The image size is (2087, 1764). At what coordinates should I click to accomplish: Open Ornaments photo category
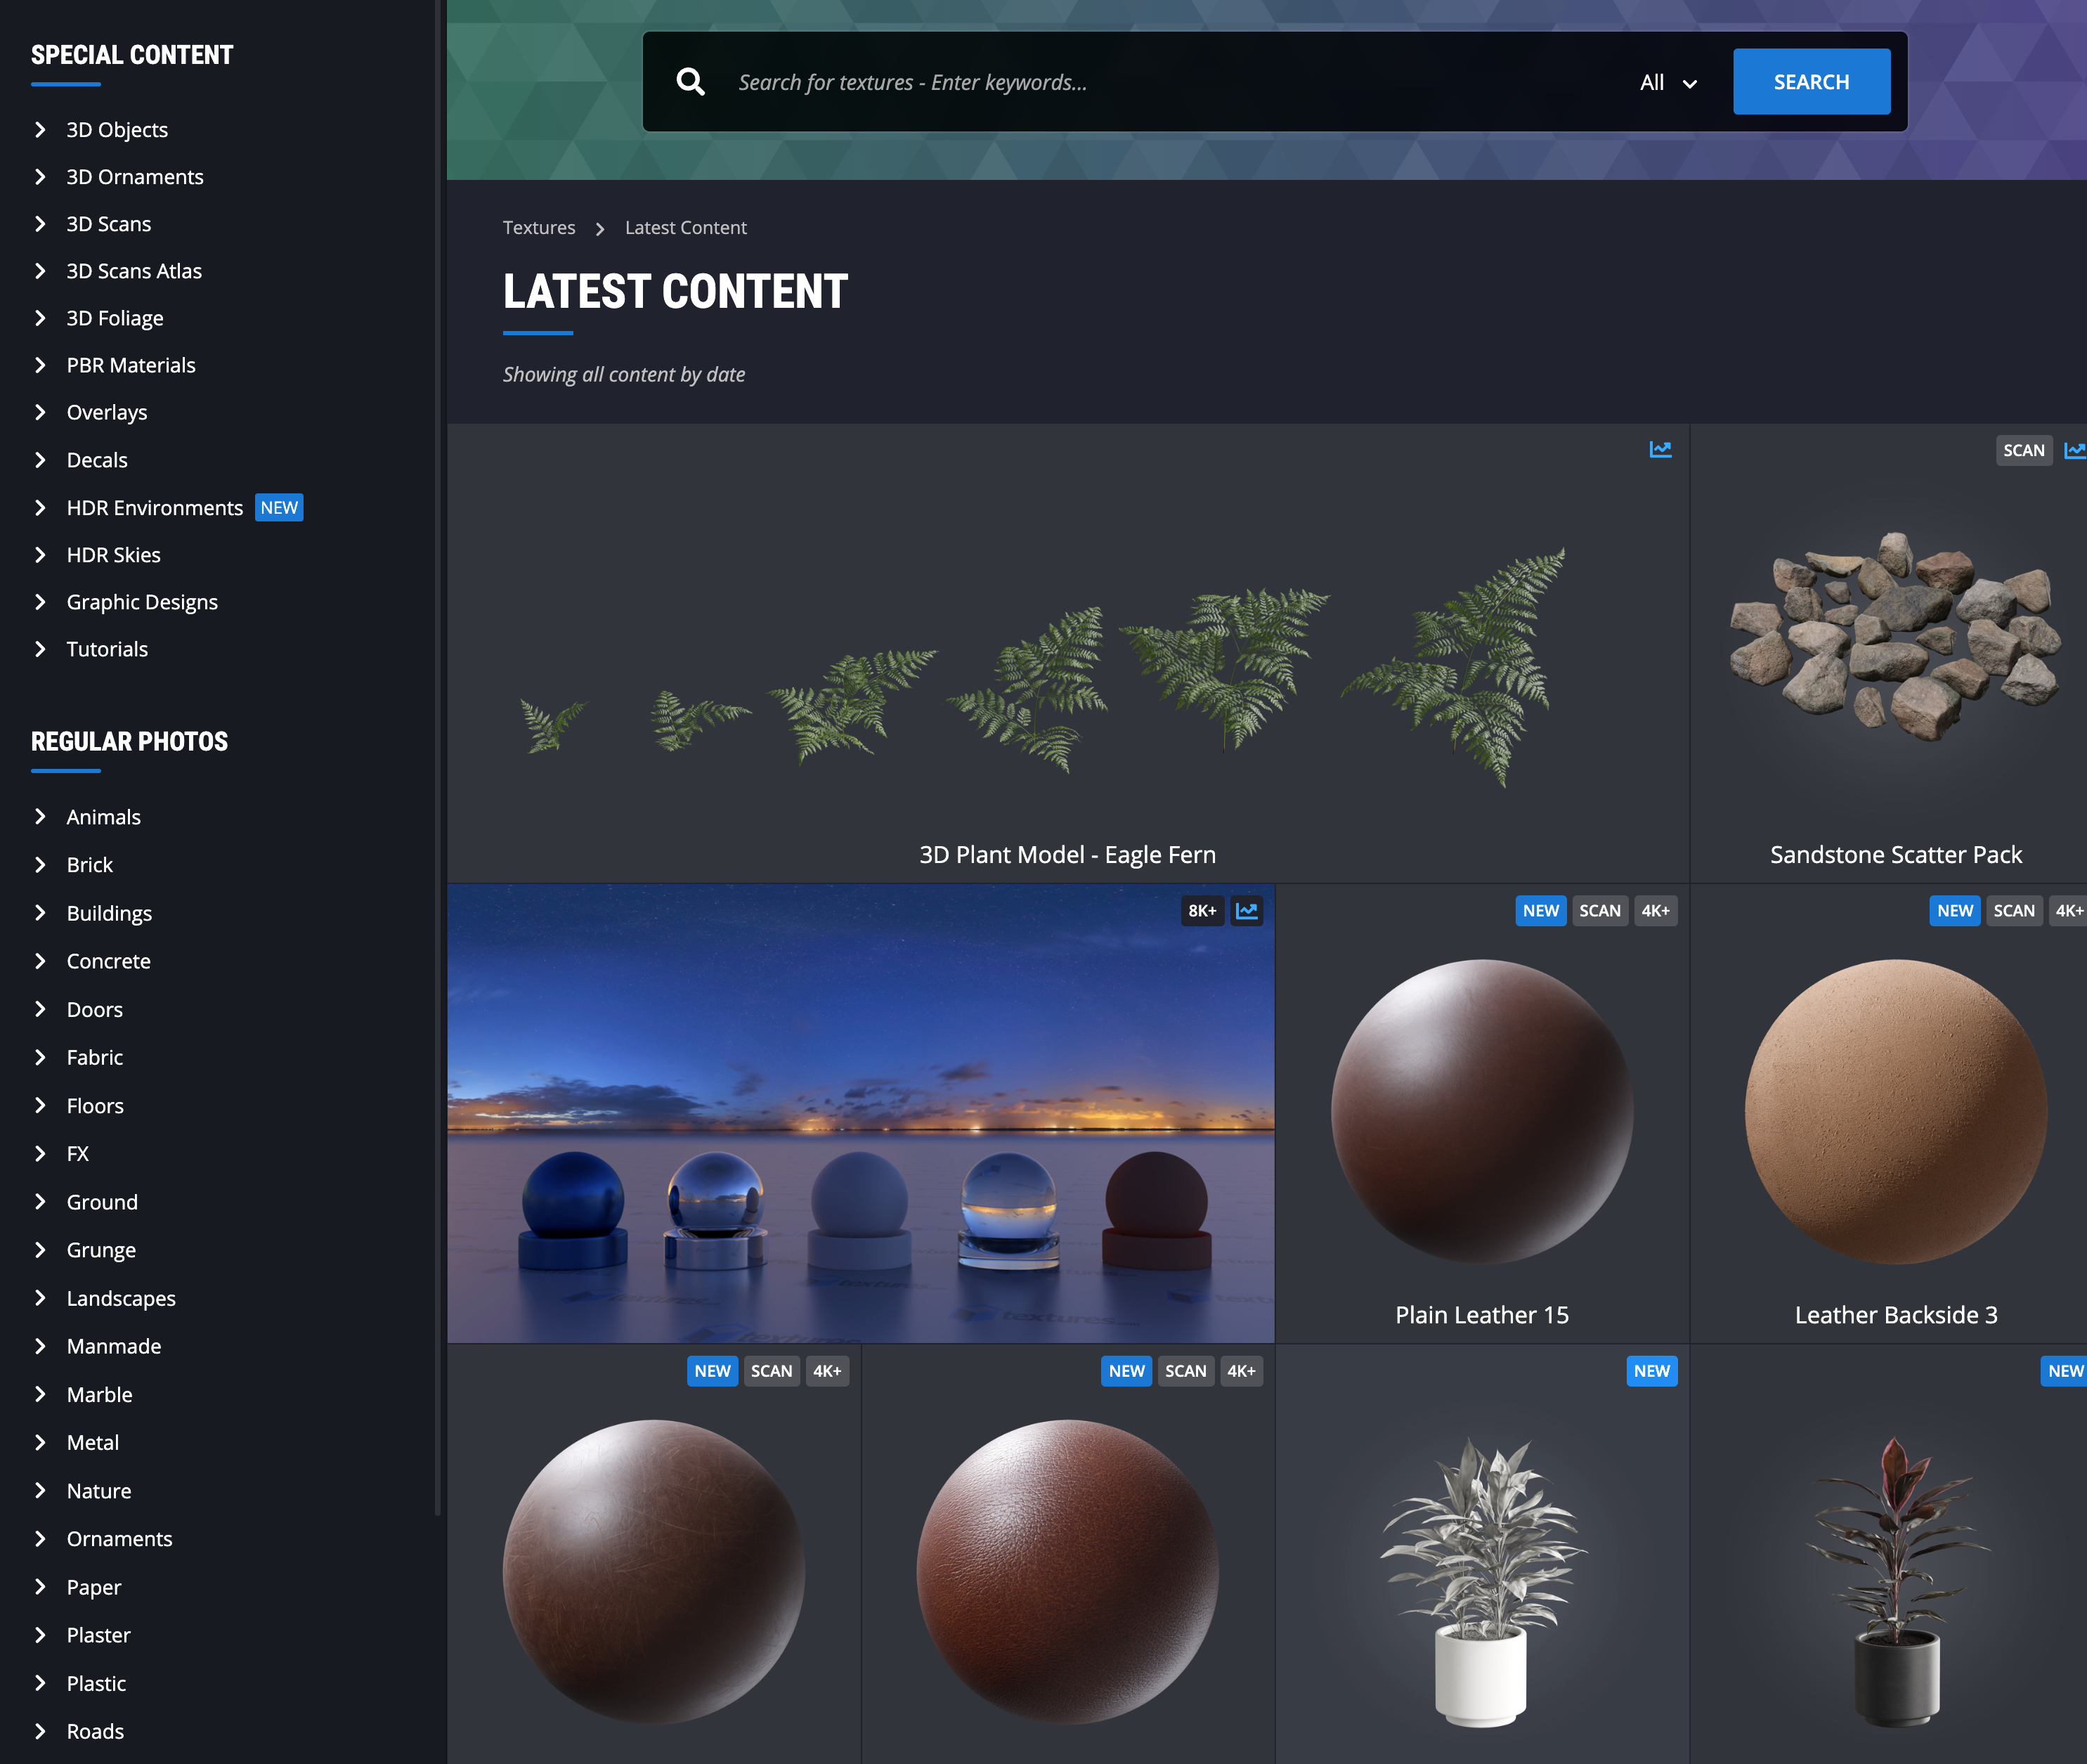click(x=119, y=1538)
